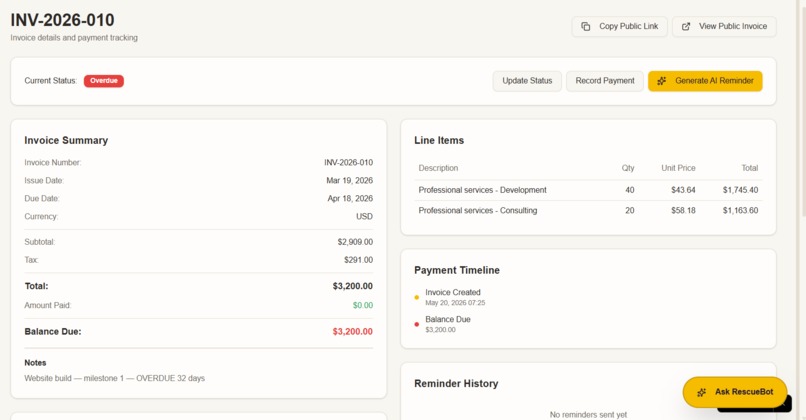This screenshot has height=420, width=806.
Task: Click the INV-2026-010 page heading
Action: (62, 20)
